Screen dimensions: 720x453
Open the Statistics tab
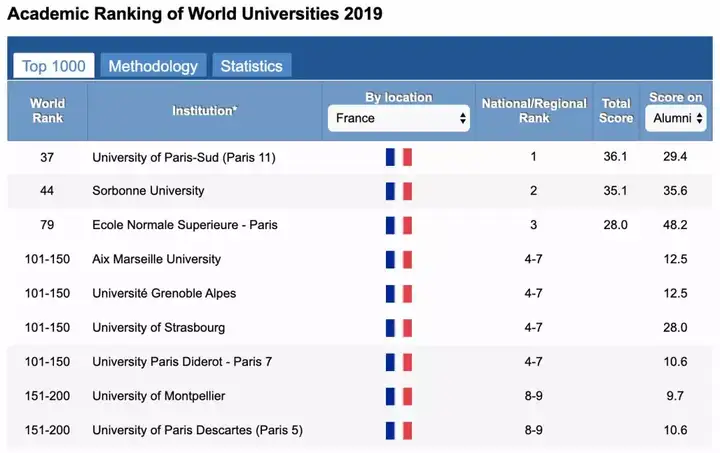click(251, 66)
